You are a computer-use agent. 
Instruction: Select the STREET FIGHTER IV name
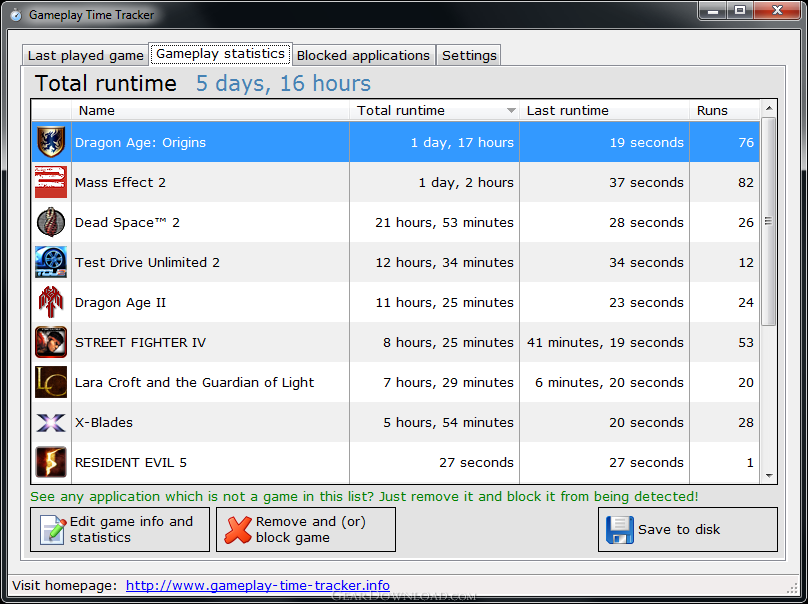pos(140,342)
